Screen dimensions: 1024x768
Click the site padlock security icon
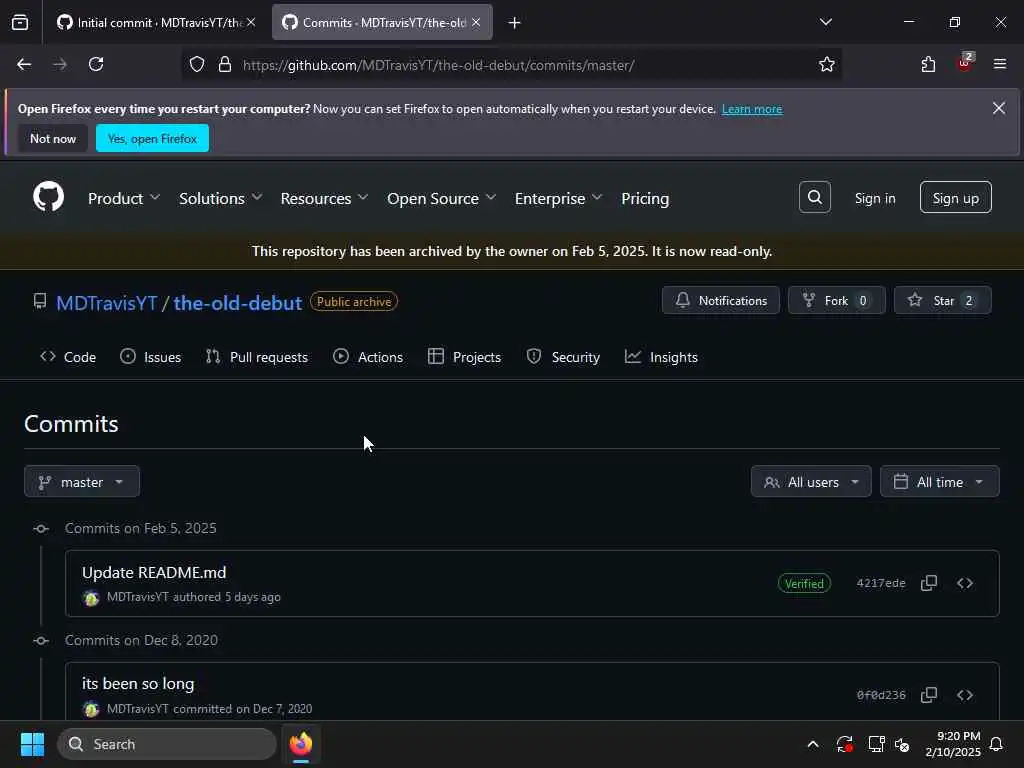click(x=225, y=65)
